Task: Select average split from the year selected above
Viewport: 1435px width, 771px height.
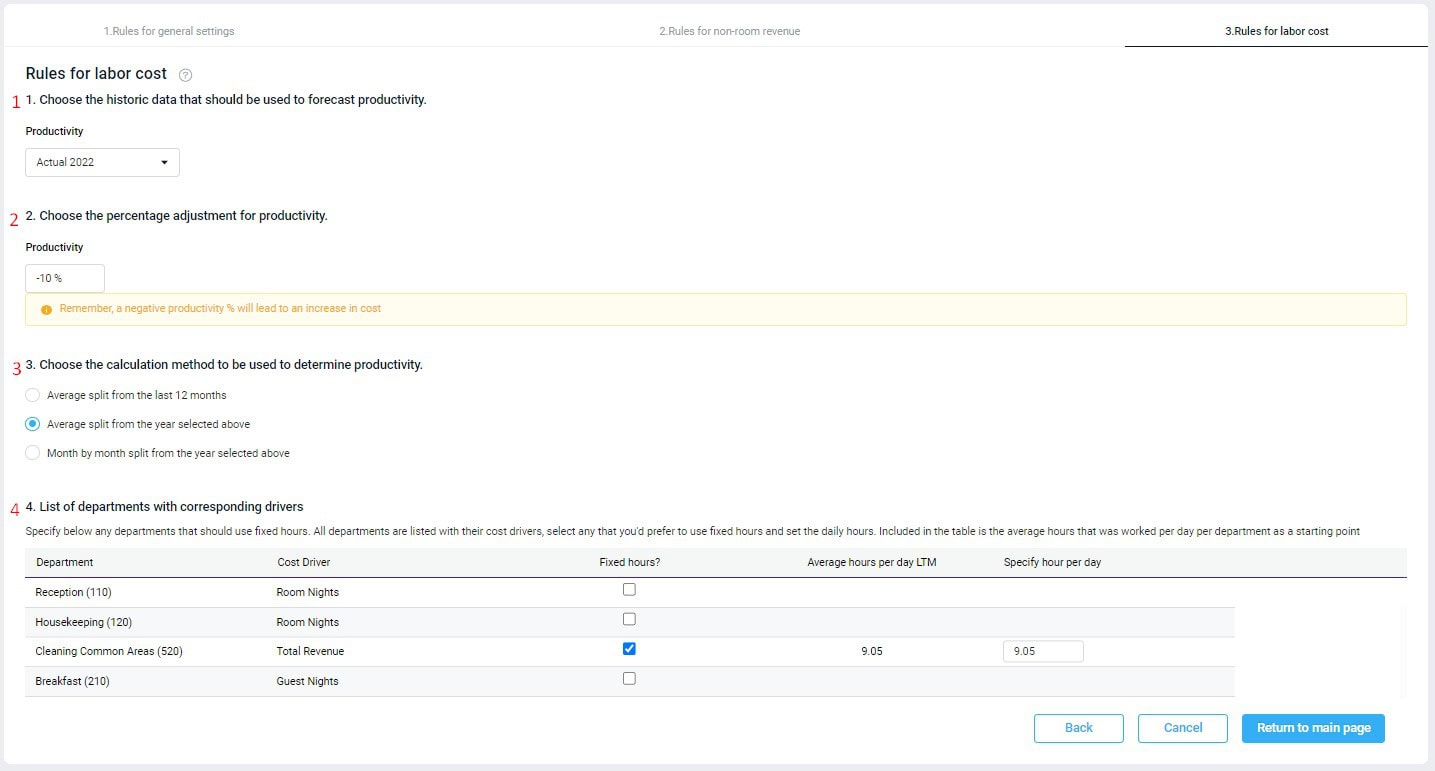Action: (32, 424)
